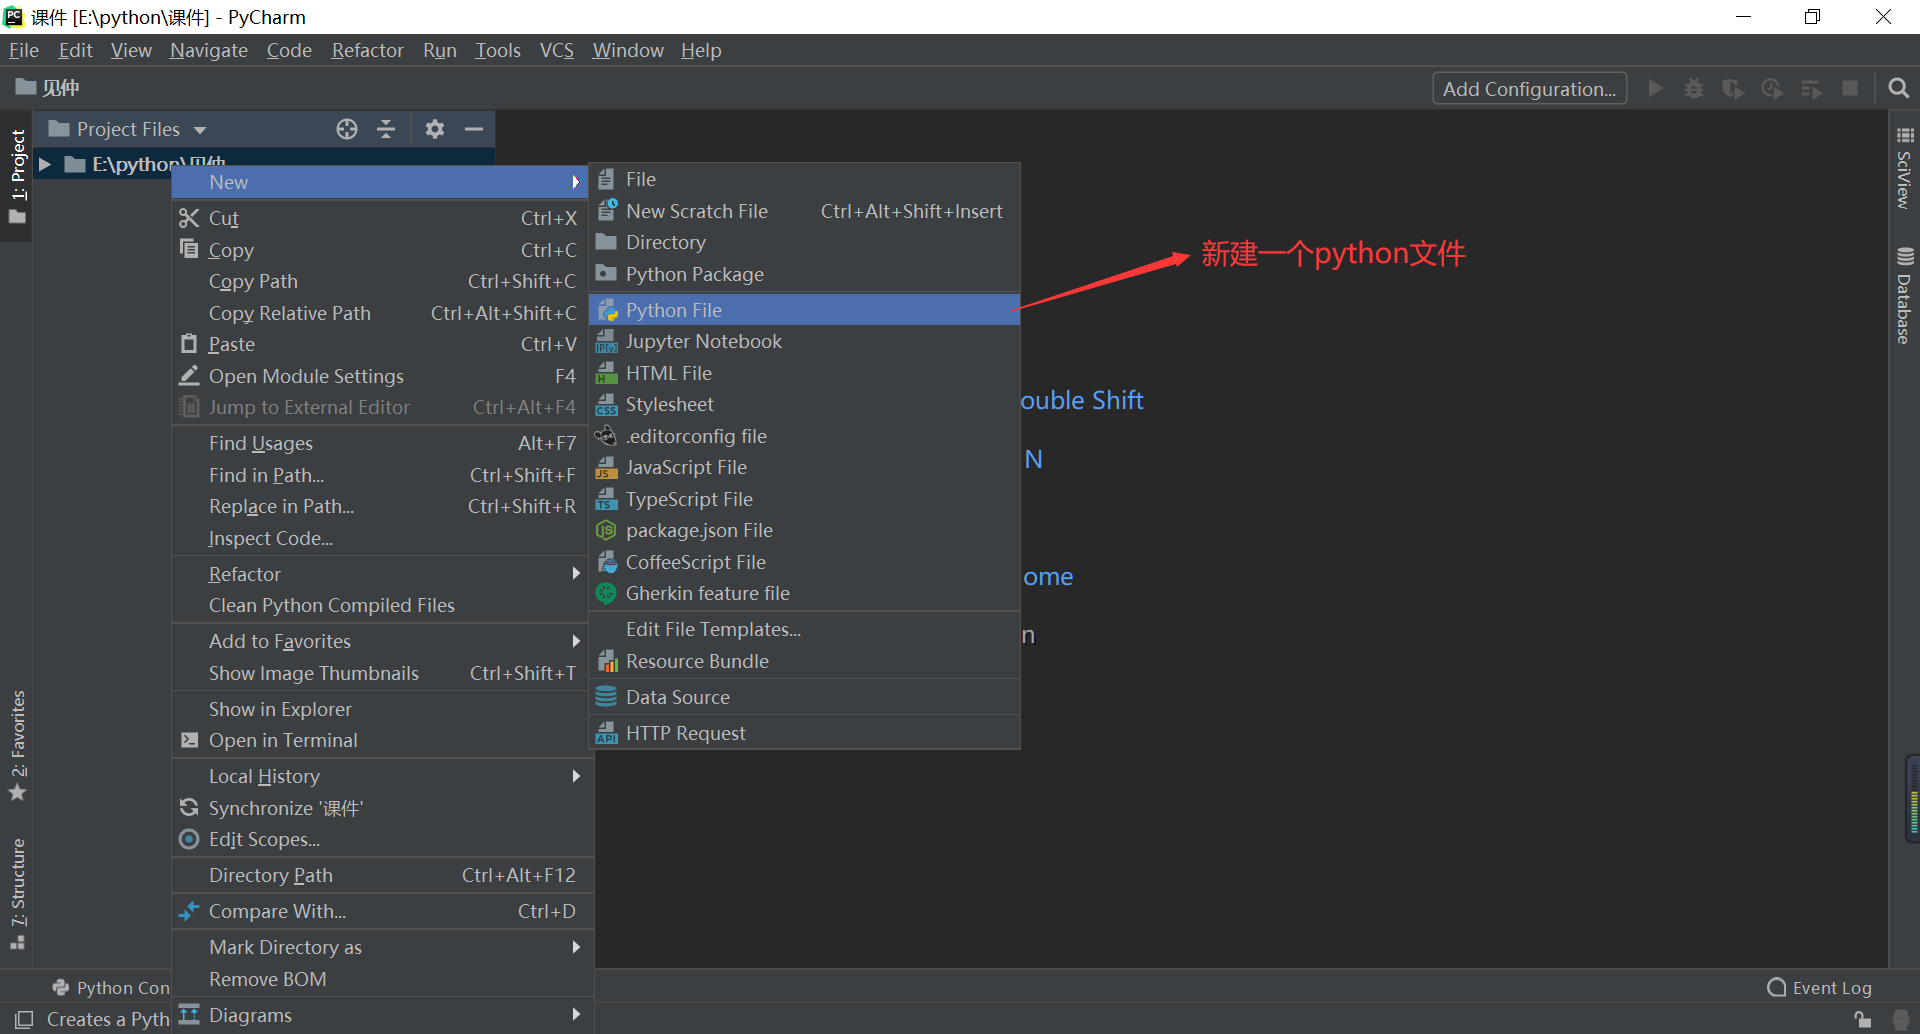
Task: Click the Run with Coverage icon
Action: [1733, 88]
